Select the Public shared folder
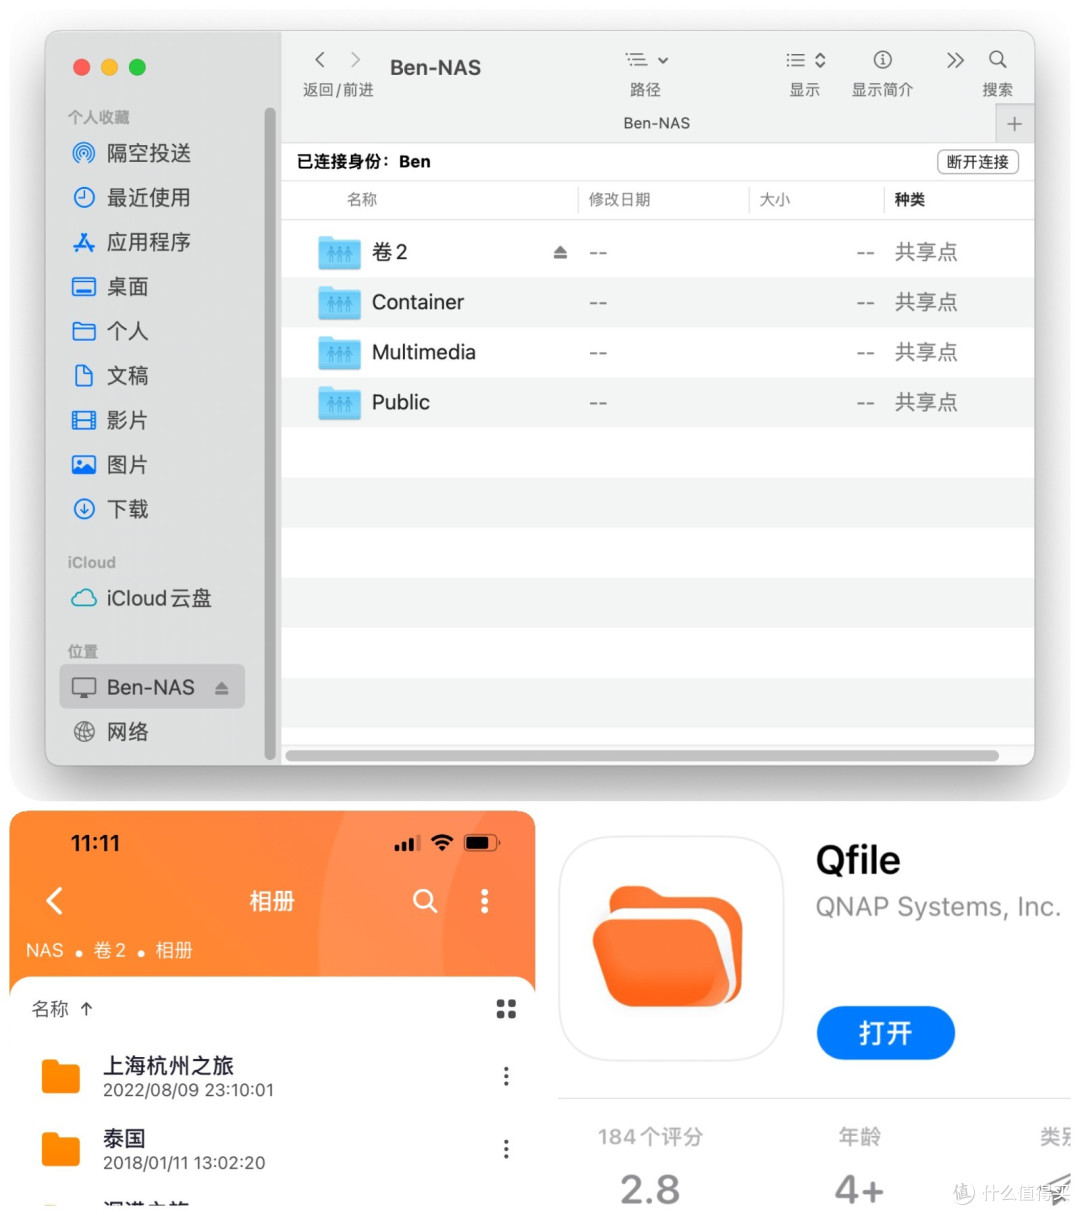1080x1215 pixels. [x=658, y=402]
